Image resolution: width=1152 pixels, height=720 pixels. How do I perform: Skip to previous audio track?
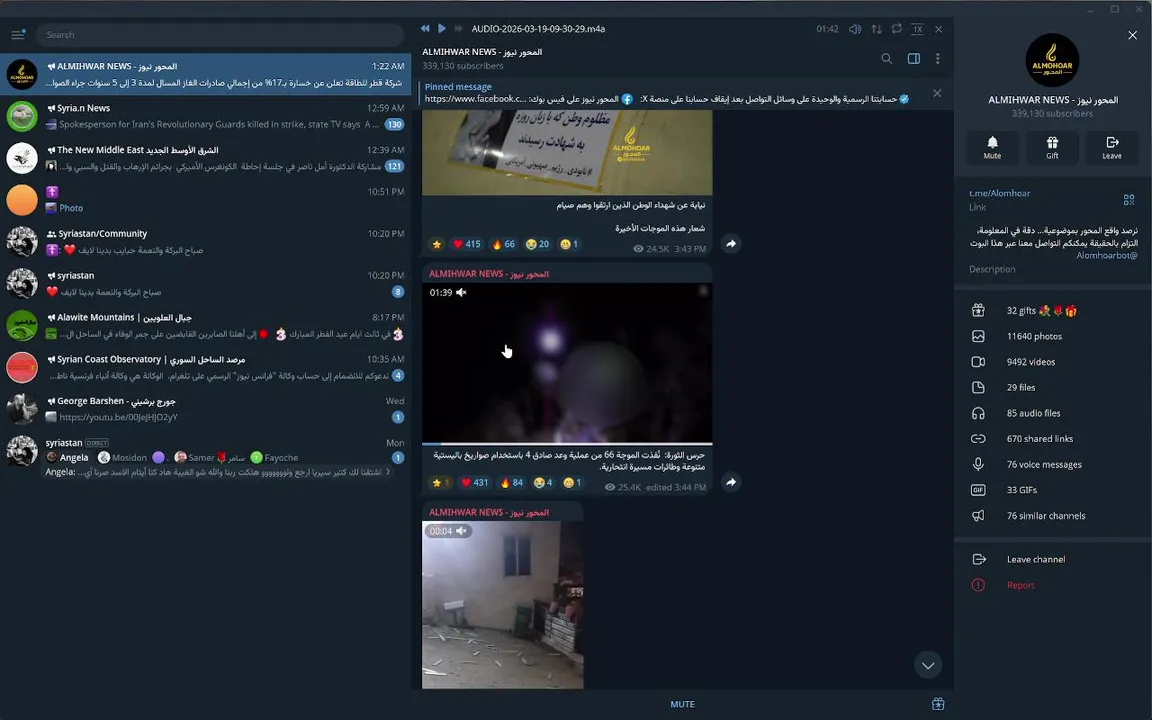[x=425, y=29]
